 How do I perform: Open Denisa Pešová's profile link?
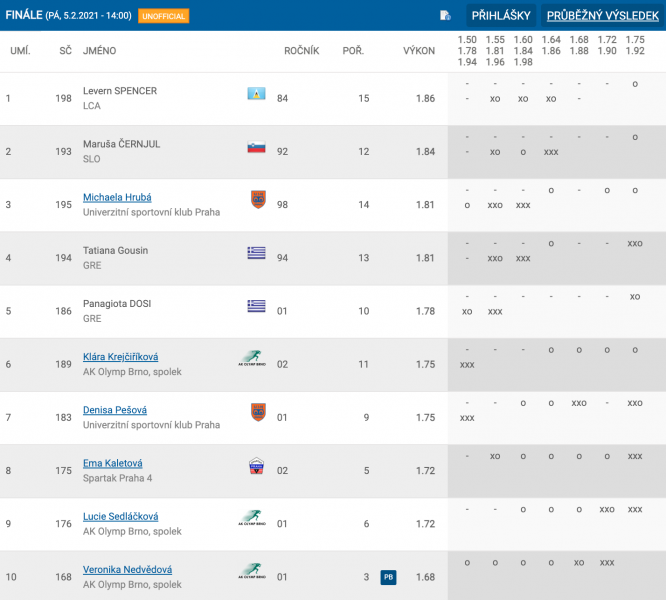[115, 410]
